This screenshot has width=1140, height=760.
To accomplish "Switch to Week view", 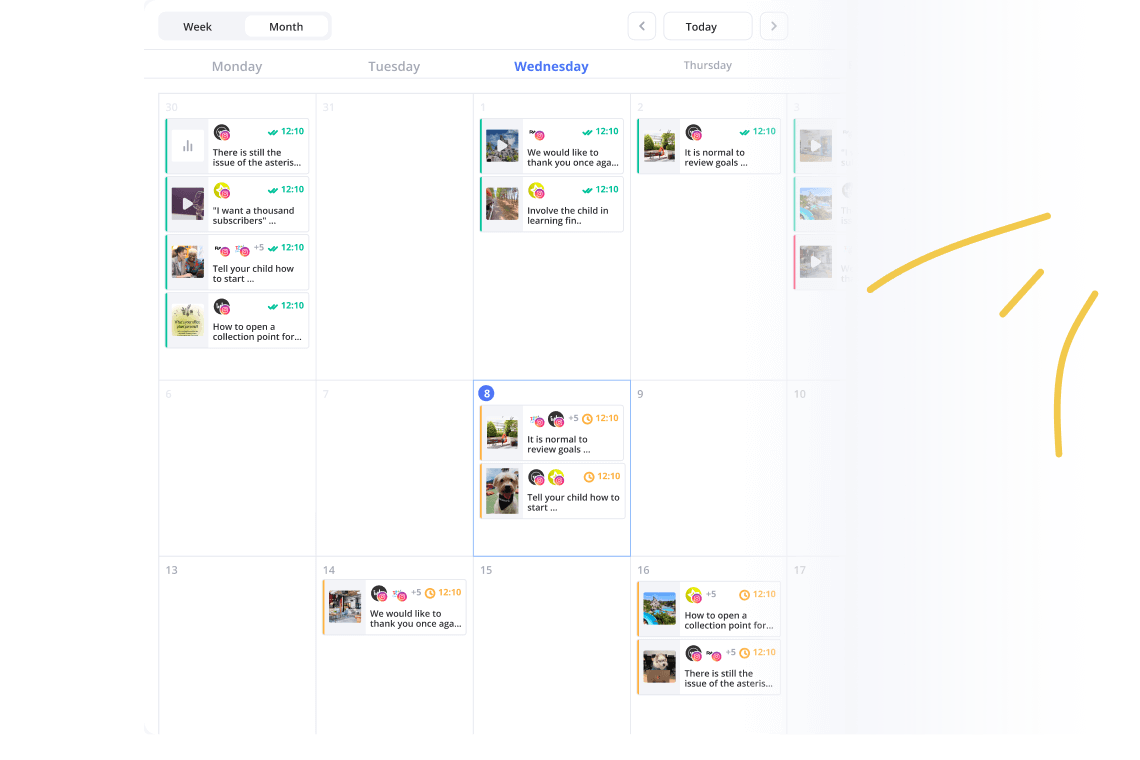I will (197, 26).
